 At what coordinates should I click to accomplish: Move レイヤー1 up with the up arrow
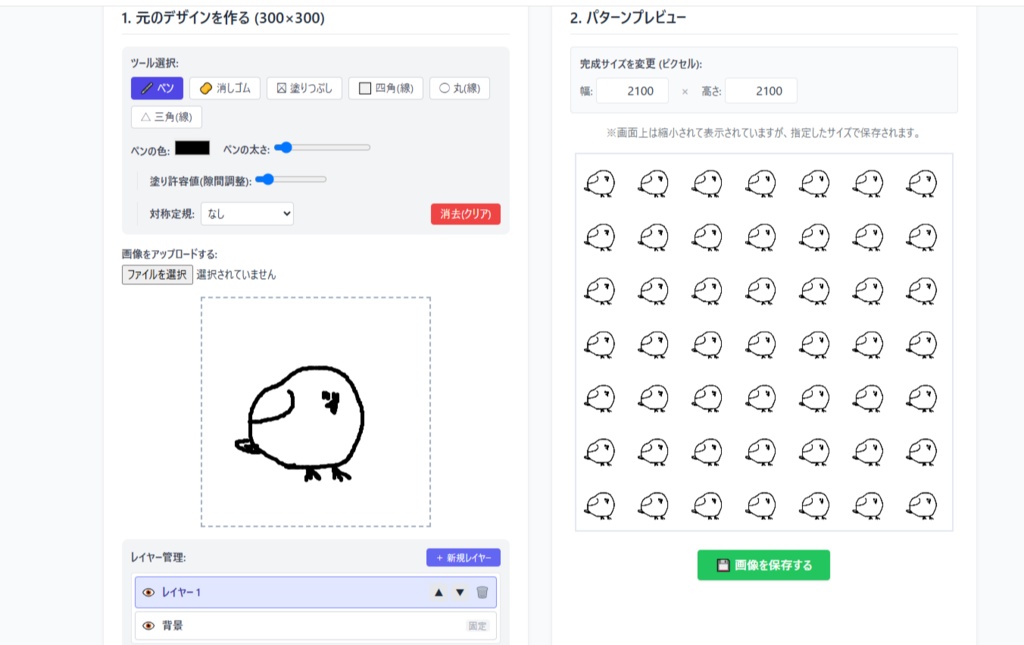(439, 592)
